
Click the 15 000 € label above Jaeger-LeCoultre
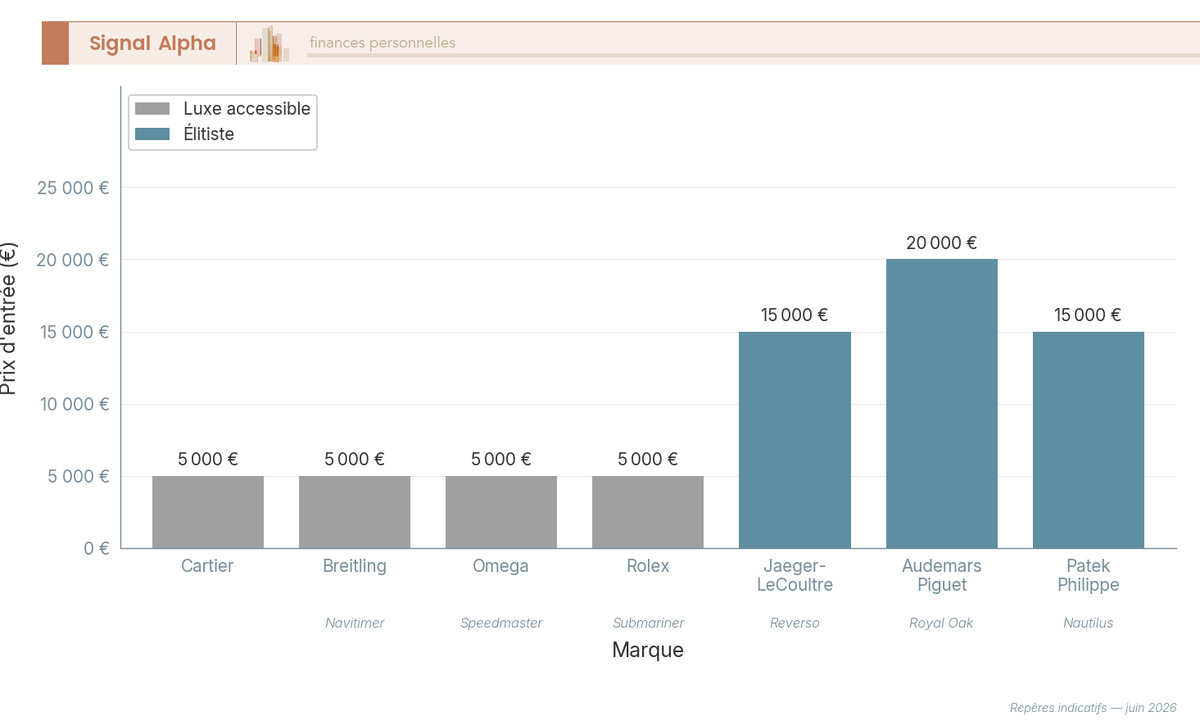pos(795,315)
